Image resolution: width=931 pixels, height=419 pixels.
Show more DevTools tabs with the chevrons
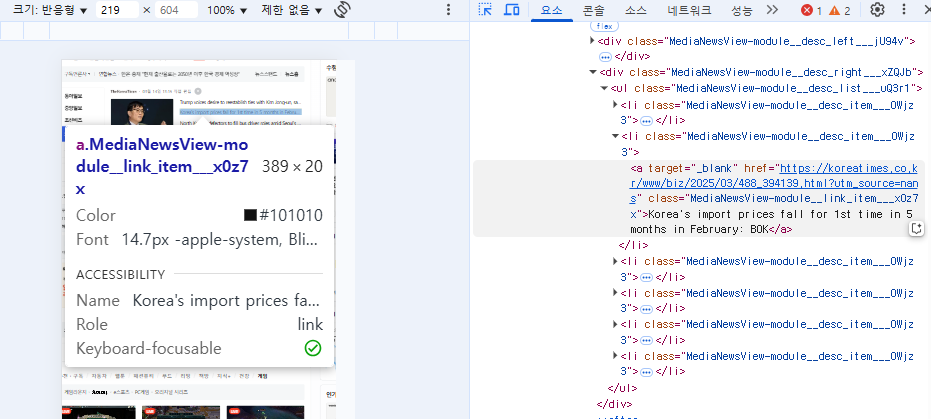pos(772,9)
